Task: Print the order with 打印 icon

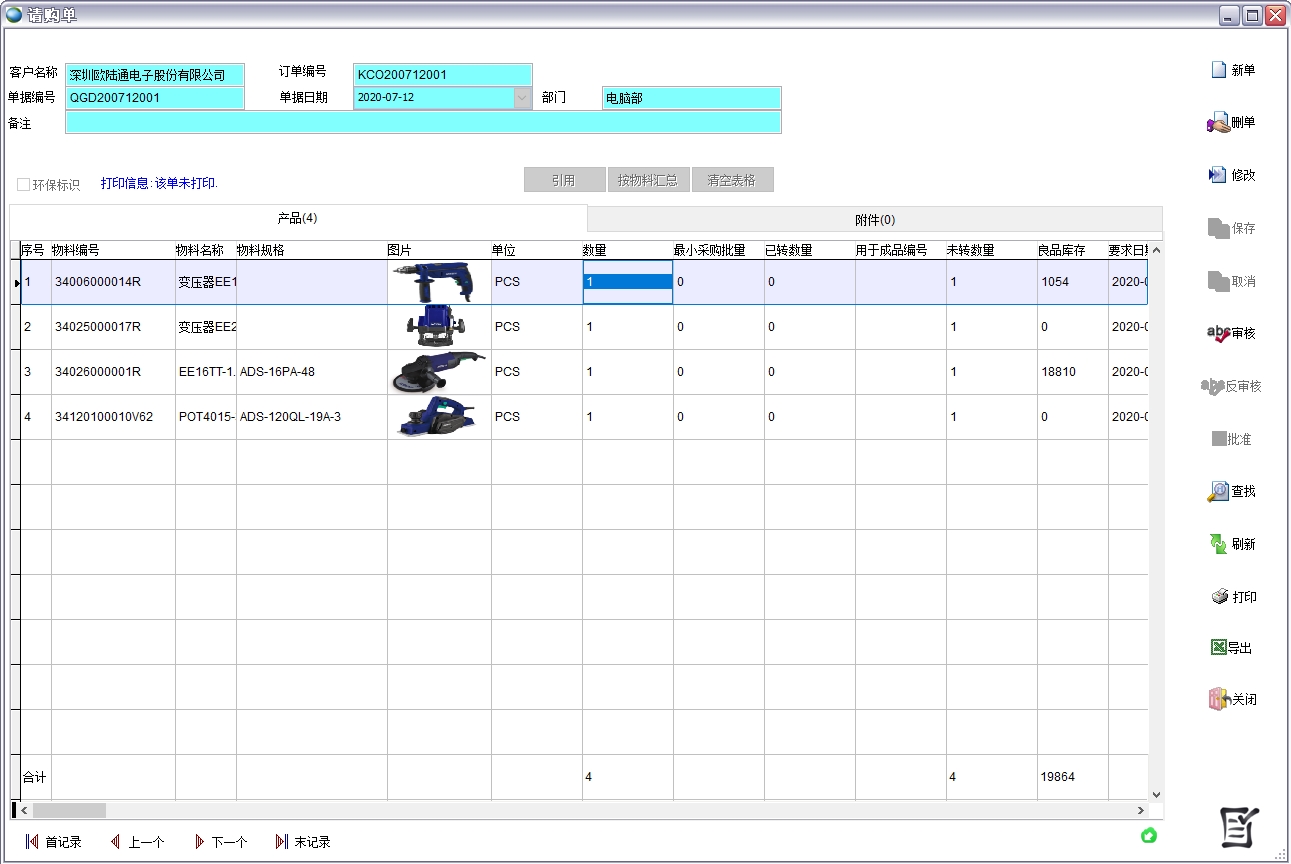Action: pyautogui.click(x=1219, y=597)
